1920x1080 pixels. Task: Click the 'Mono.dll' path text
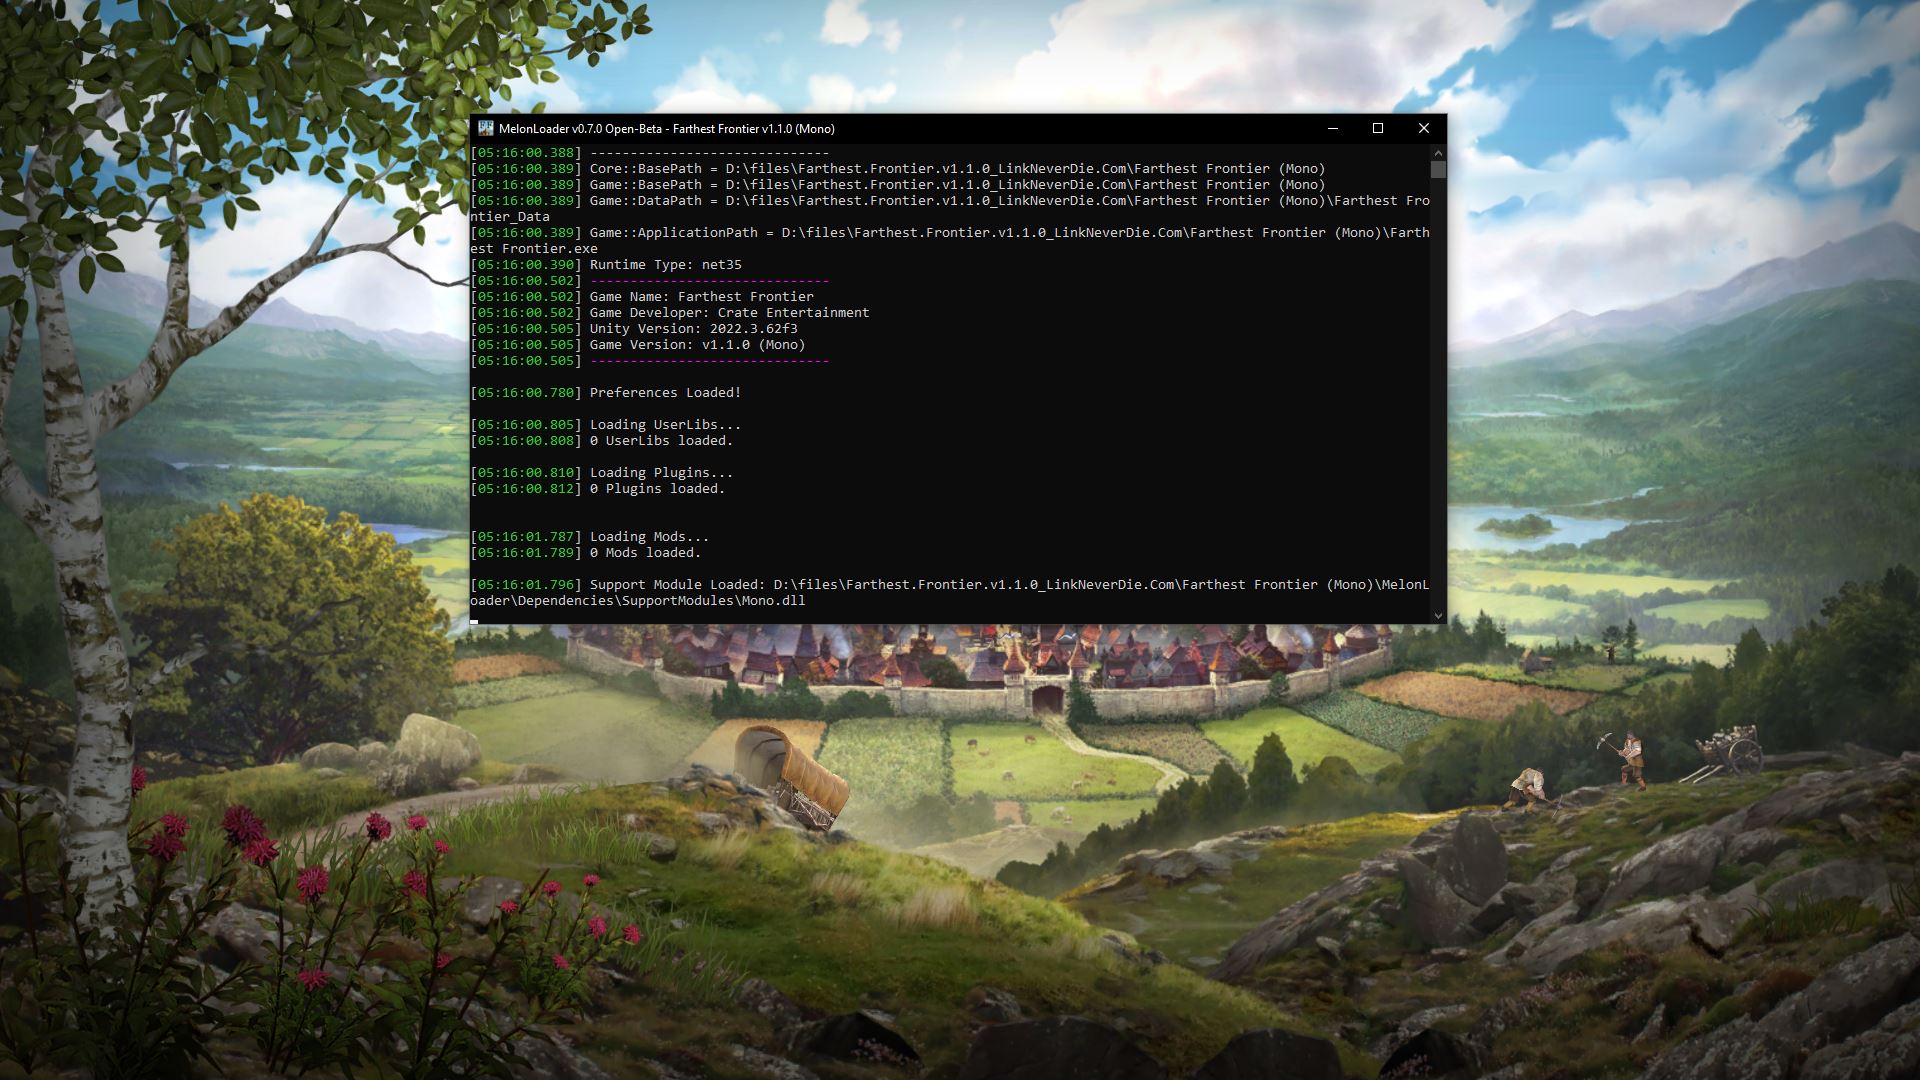tap(773, 601)
